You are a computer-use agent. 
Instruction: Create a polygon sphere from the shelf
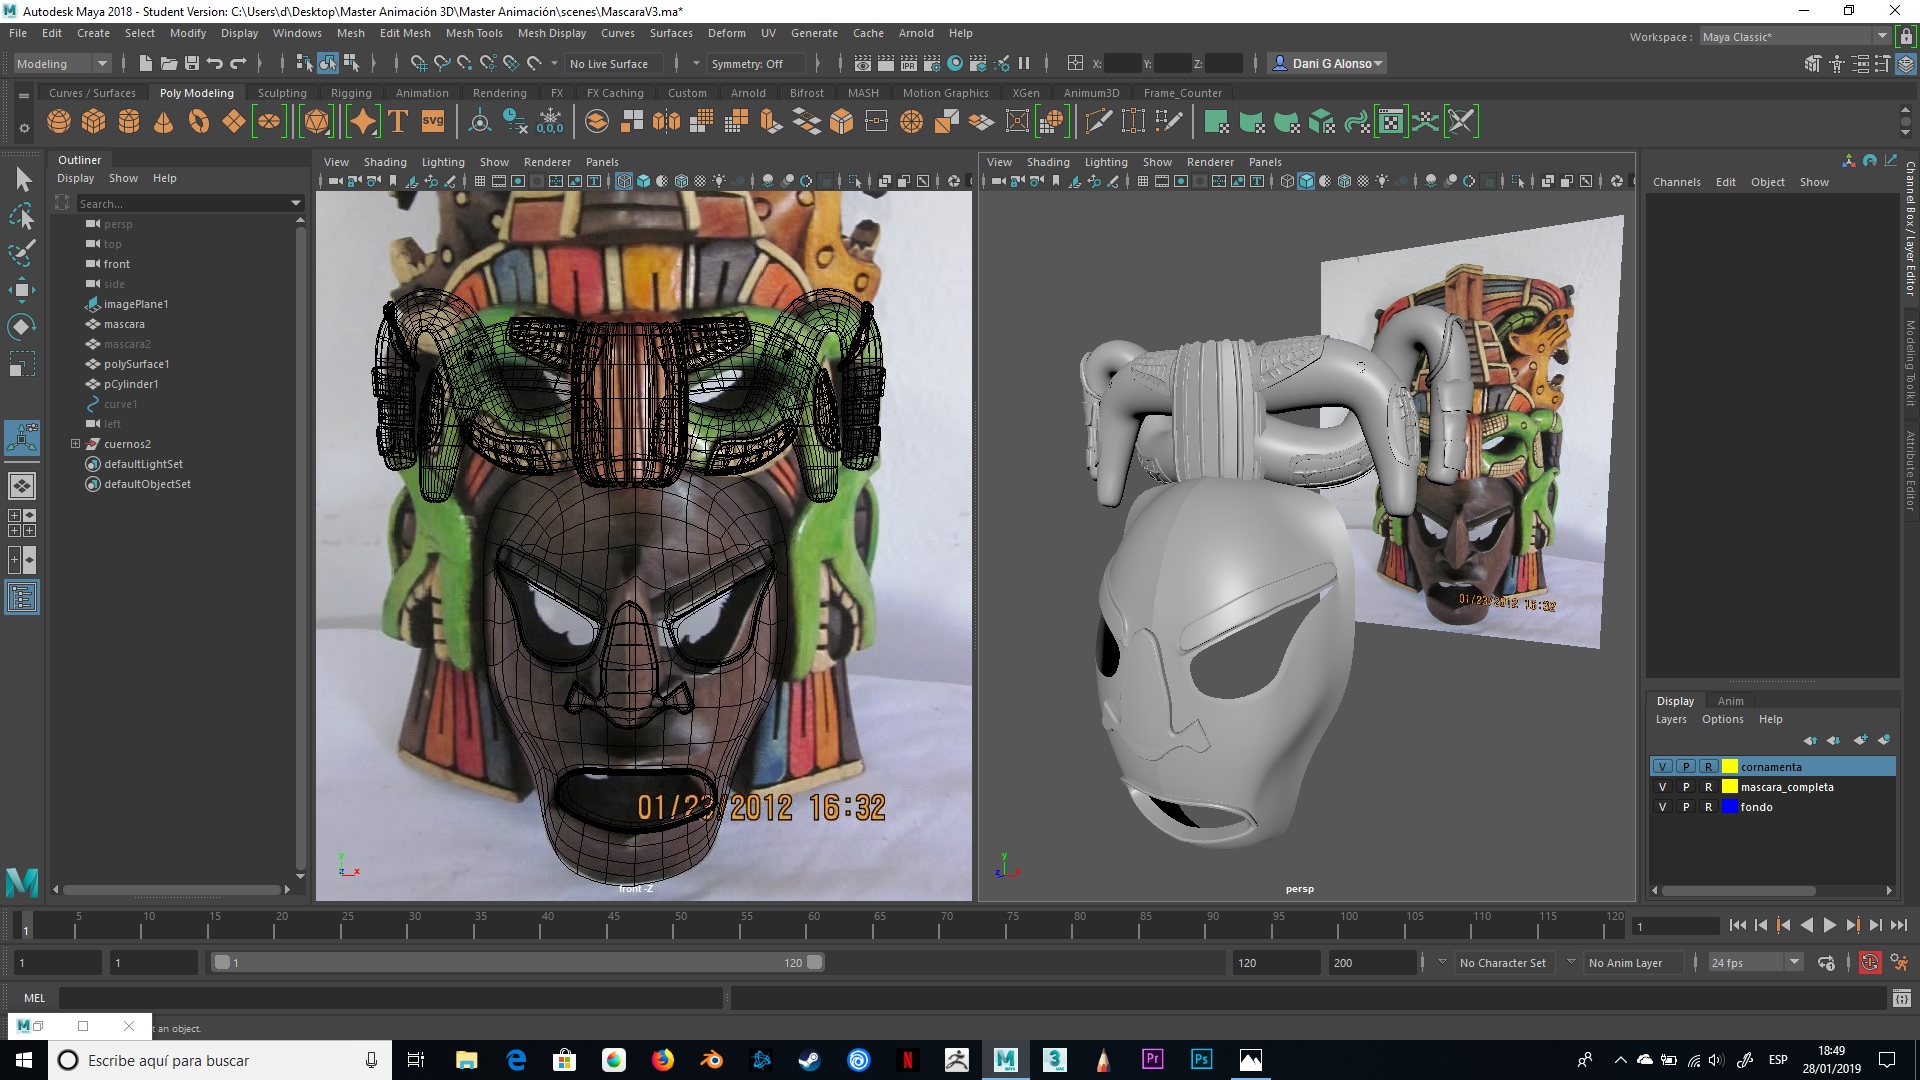(x=59, y=122)
